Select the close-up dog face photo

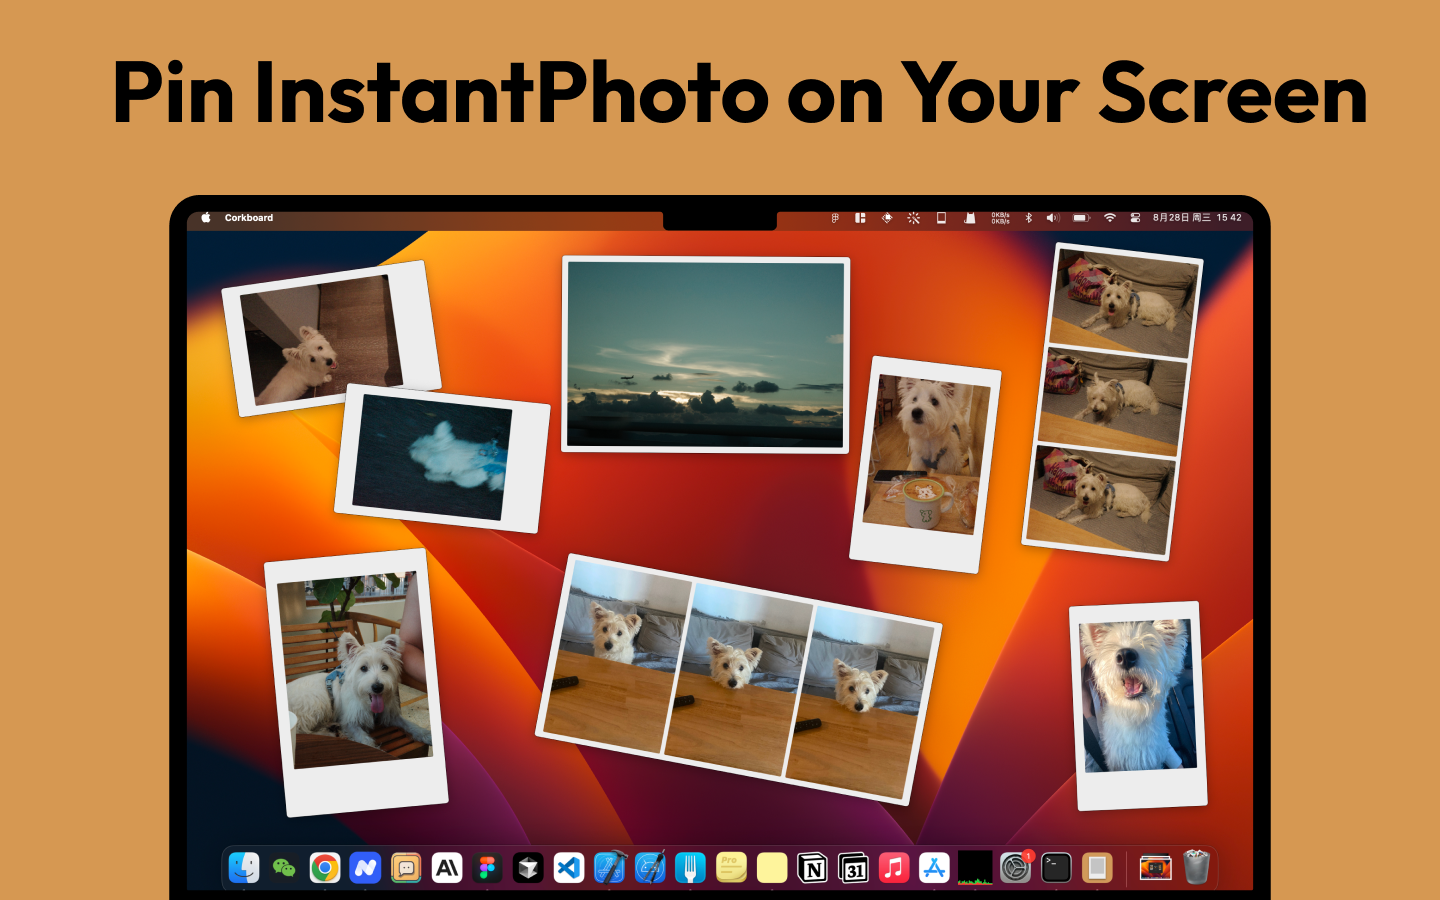pos(1138,705)
